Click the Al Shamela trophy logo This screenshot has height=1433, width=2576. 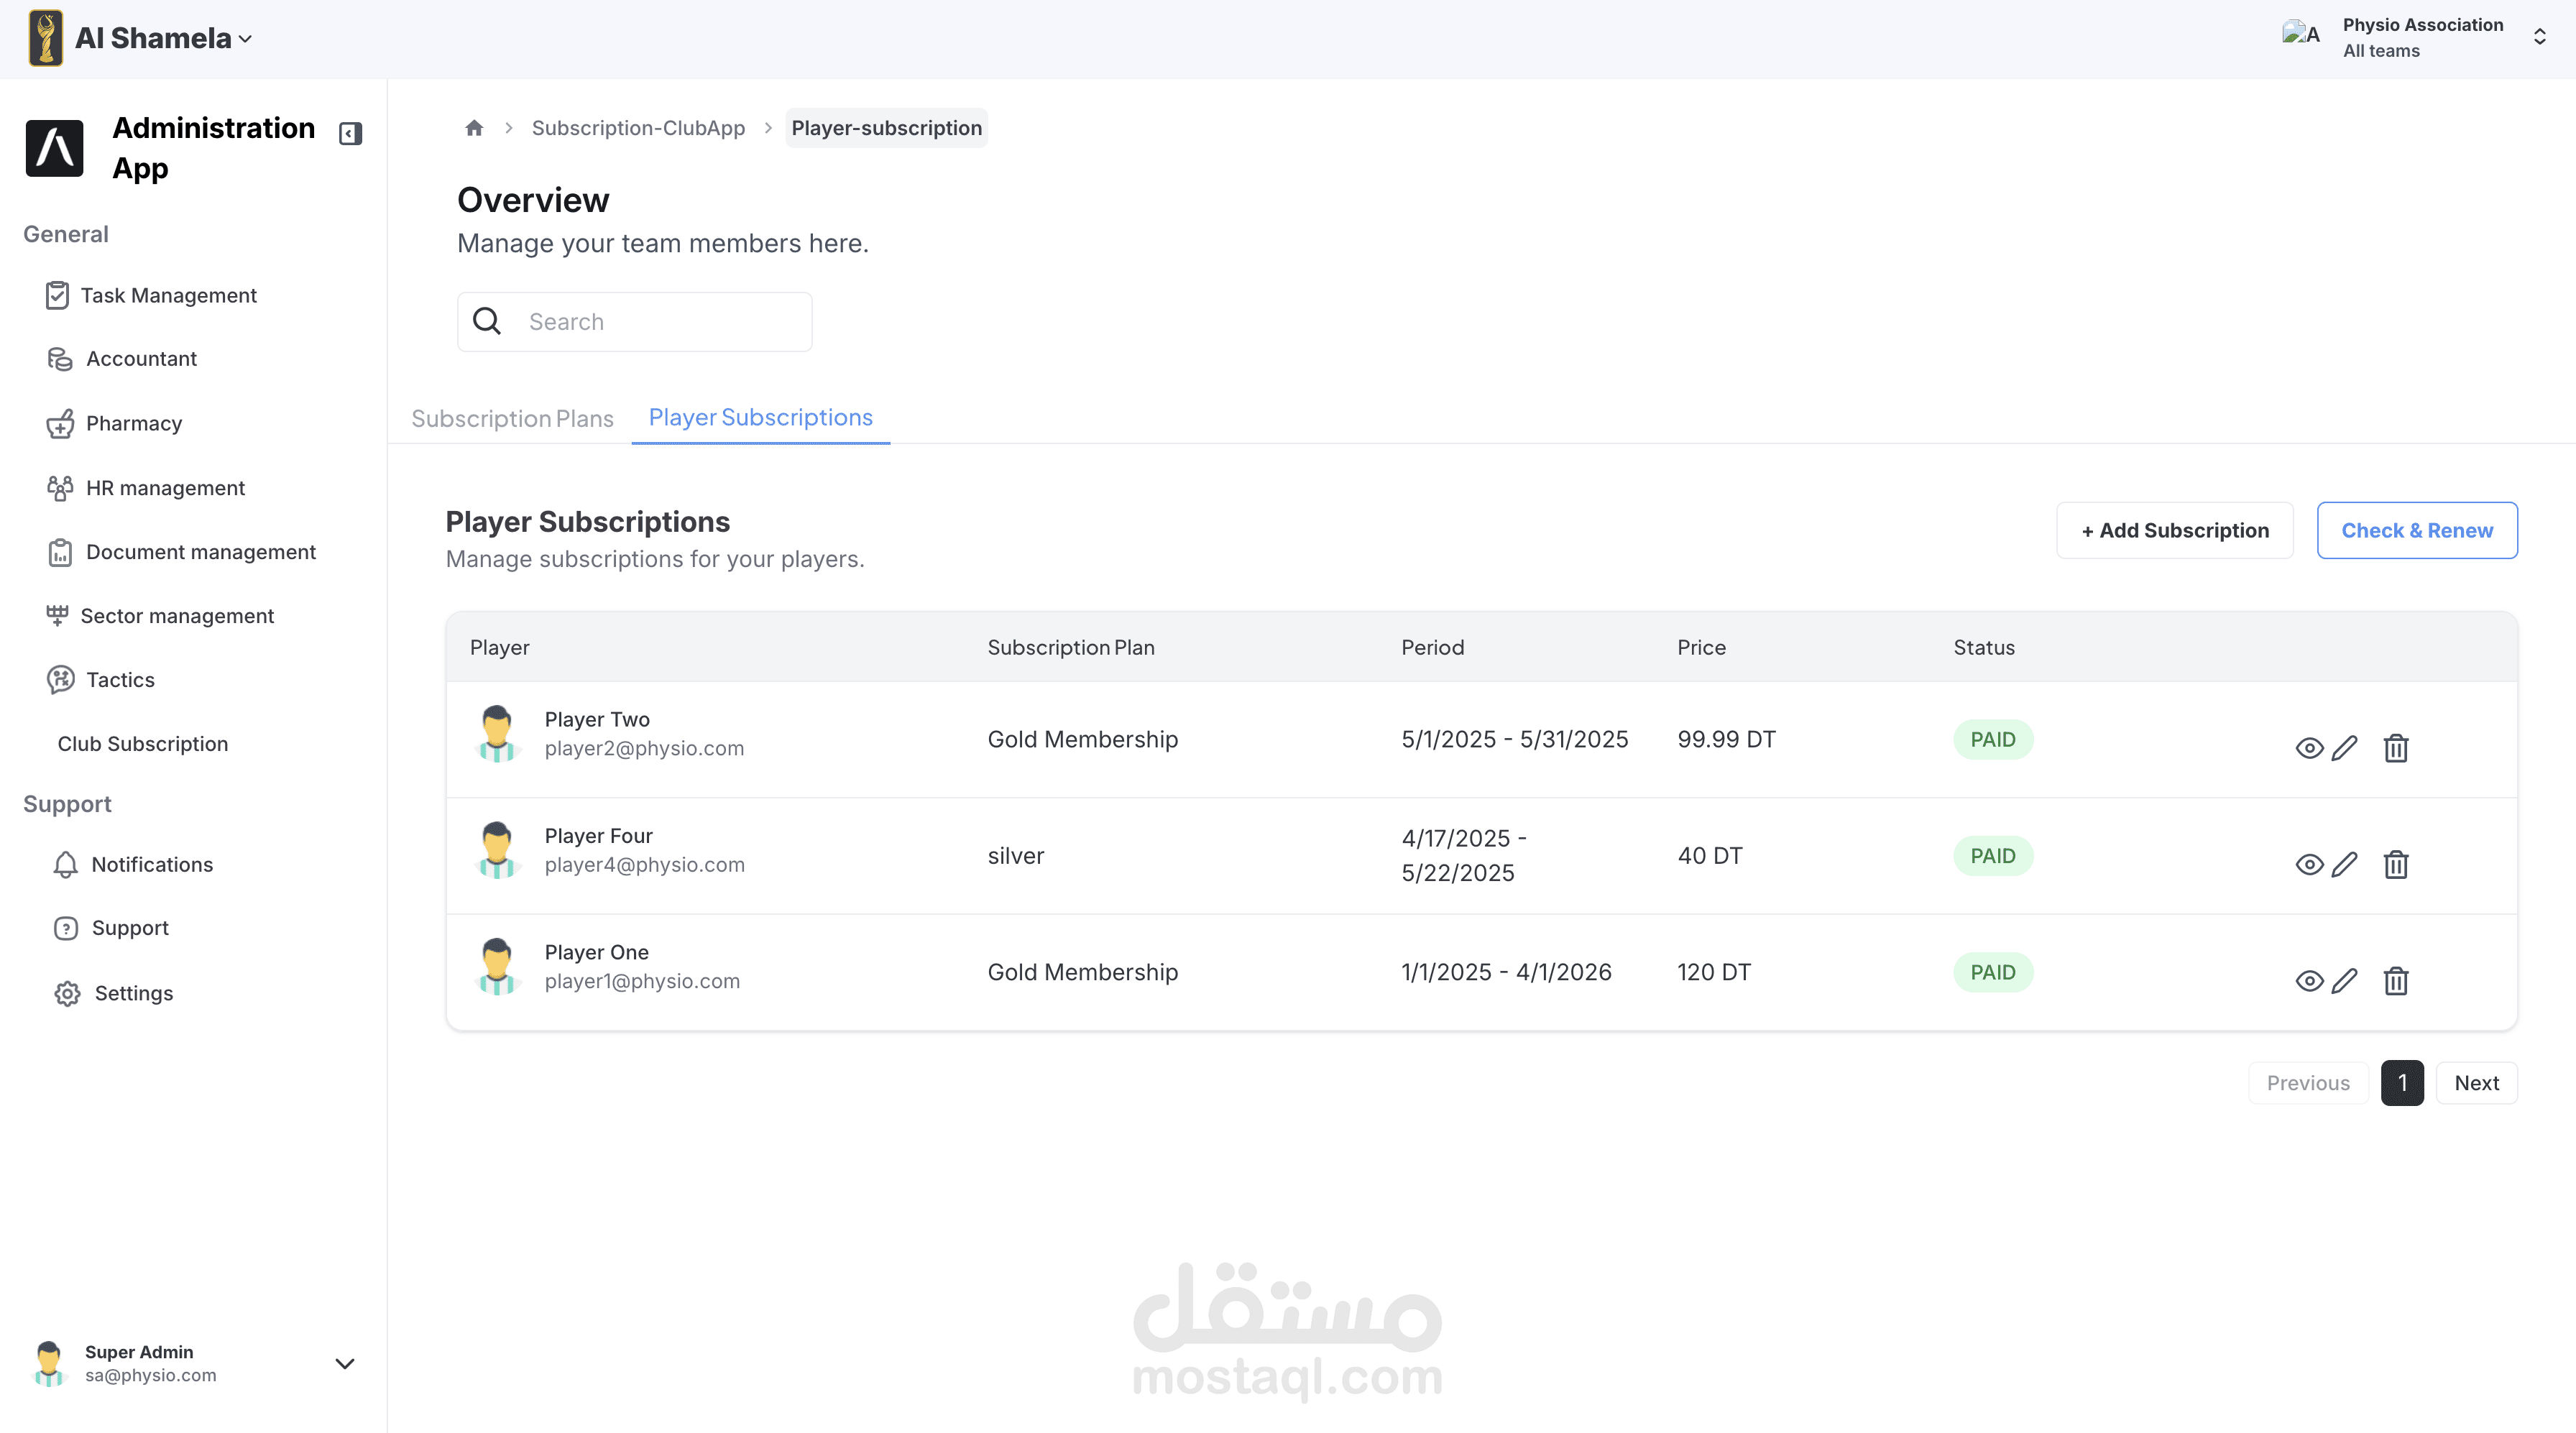pyautogui.click(x=46, y=38)
